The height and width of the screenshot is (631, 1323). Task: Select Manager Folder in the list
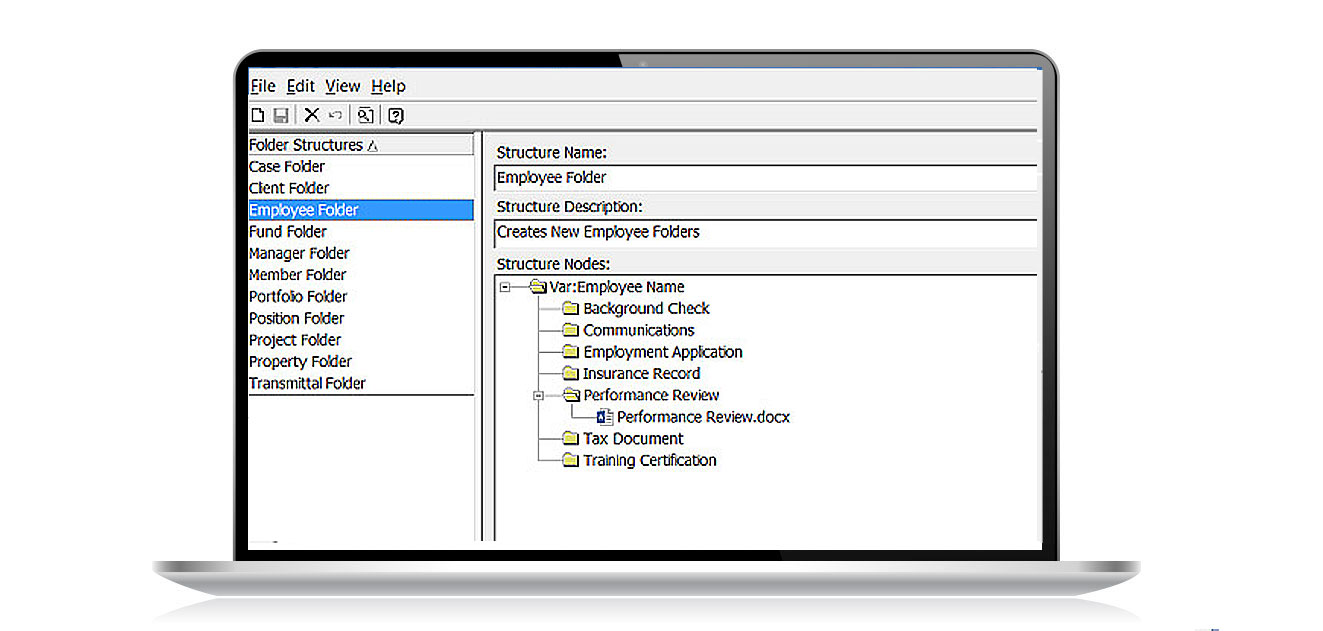click(x=299, y=254)
